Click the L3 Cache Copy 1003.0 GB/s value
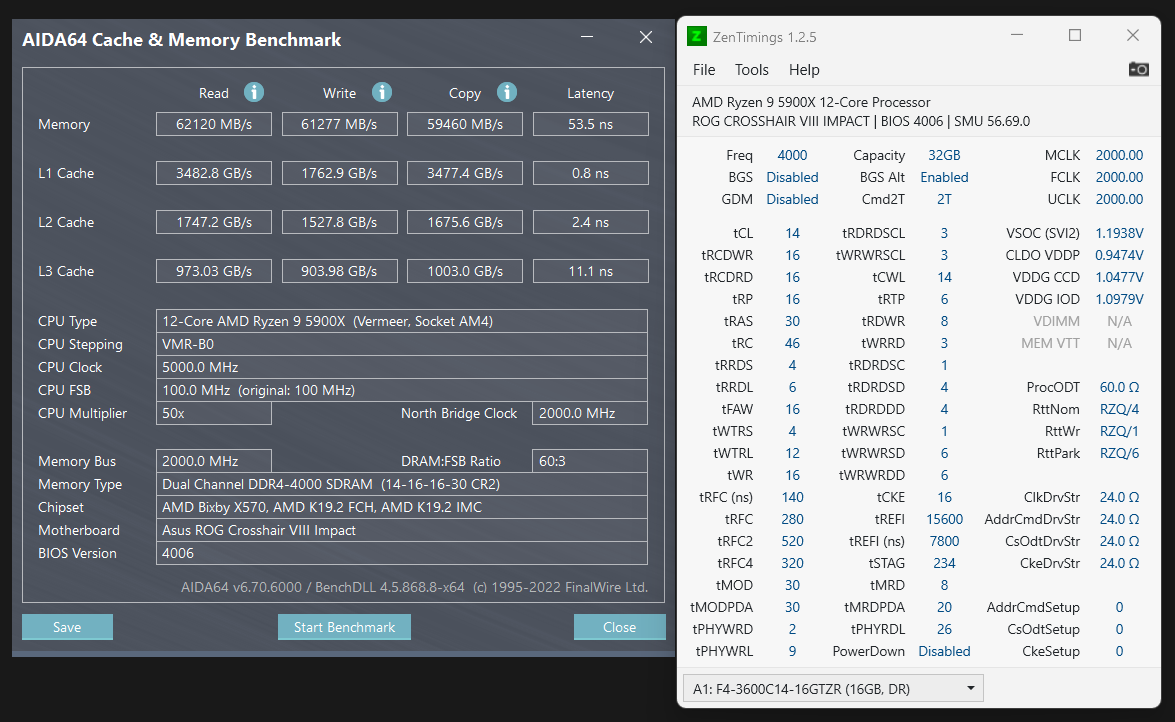The height and width of the screenshot is (722, 1175). click(465, 271)
